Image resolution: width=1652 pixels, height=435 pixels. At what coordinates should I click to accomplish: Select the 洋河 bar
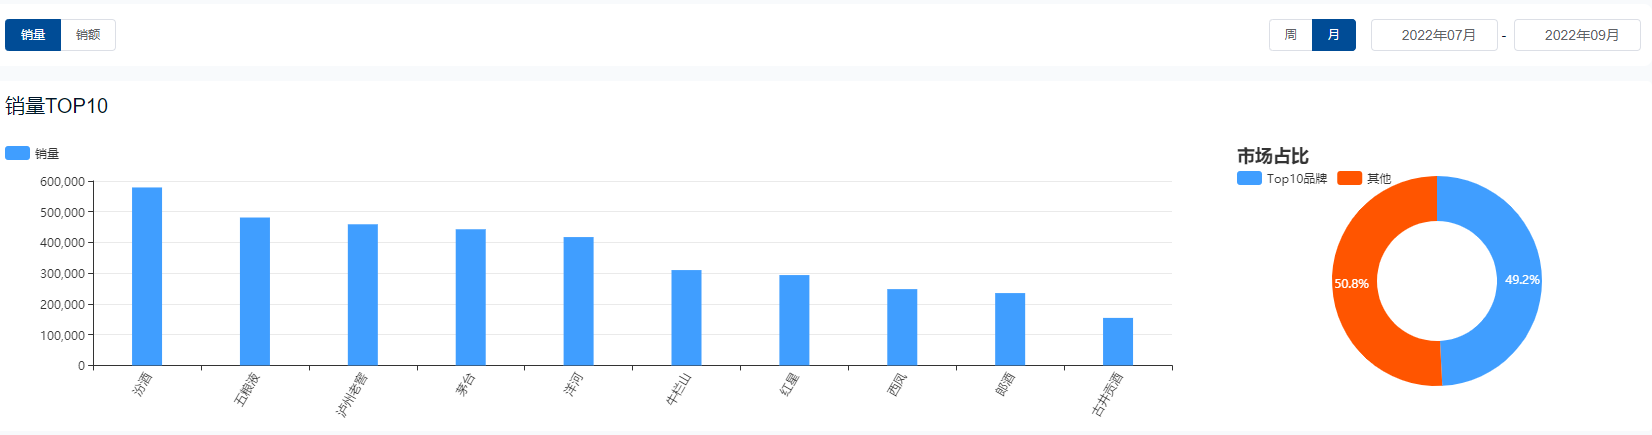[578, 301]
